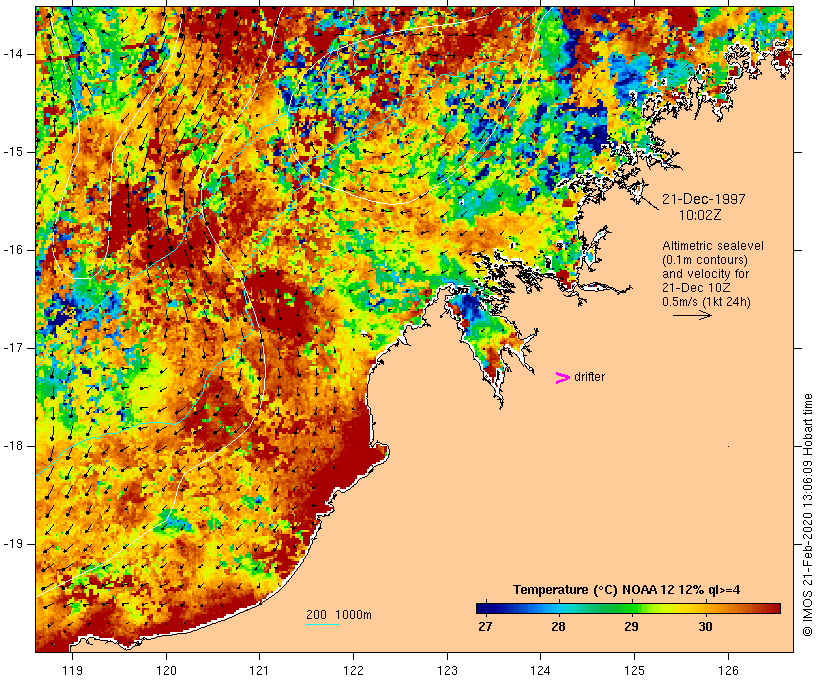820x680 pixels.
Task: Click the 'drifter' legend label
Action: point(589,377)
